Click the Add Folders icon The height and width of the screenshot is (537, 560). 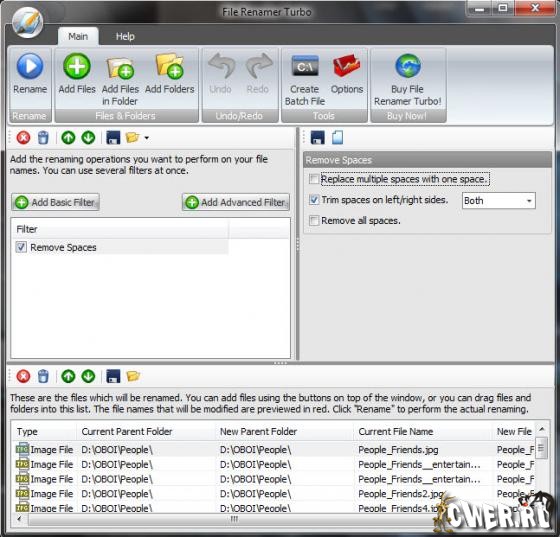click(x=170, y=66)
